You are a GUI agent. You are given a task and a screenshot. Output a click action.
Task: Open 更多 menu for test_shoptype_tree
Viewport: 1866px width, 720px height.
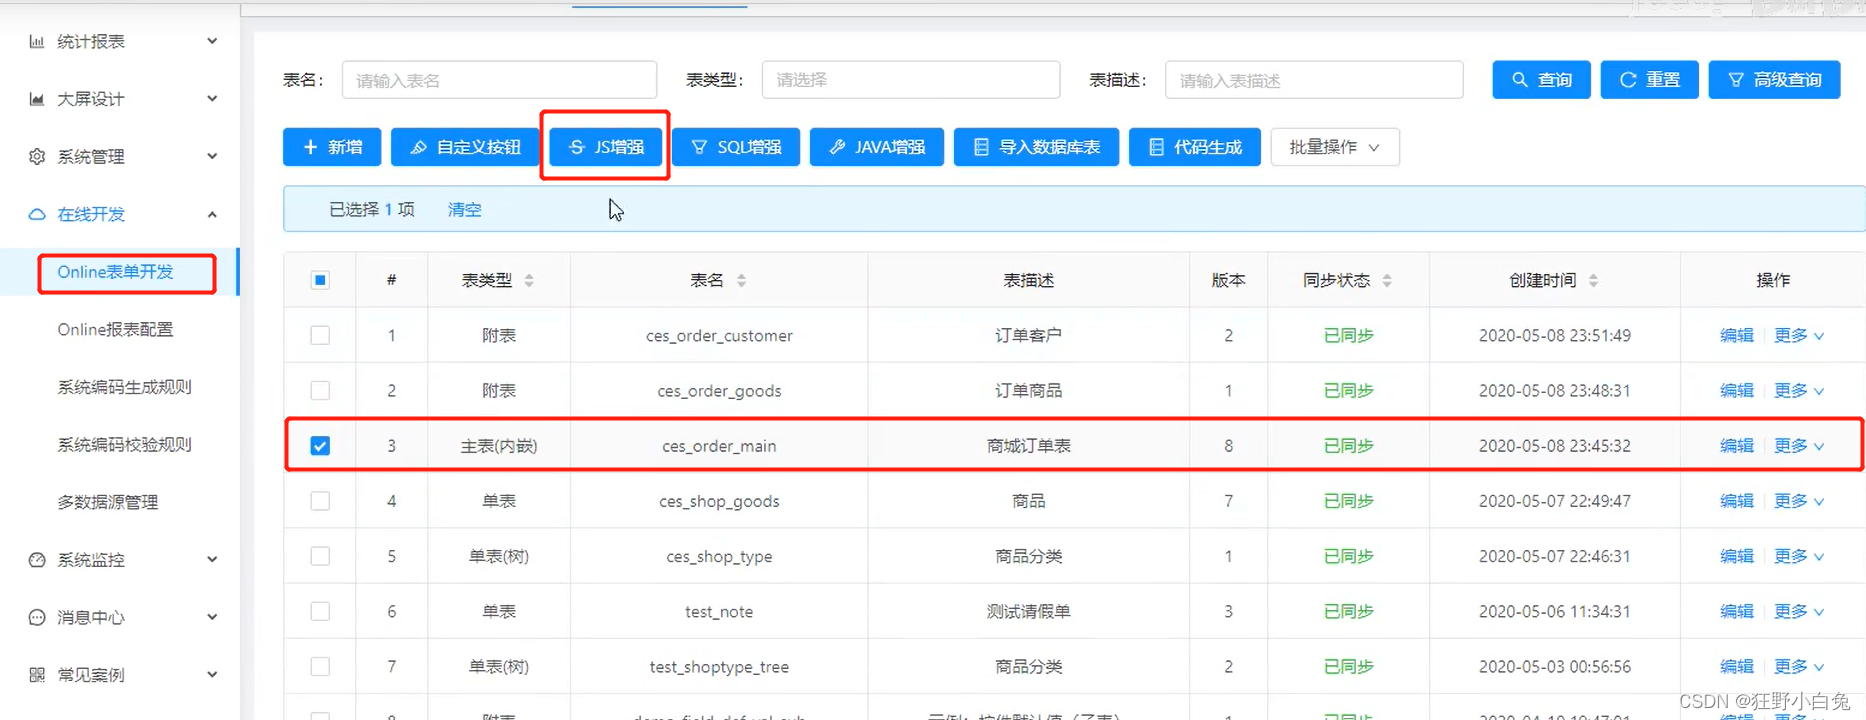[1799, 666]
